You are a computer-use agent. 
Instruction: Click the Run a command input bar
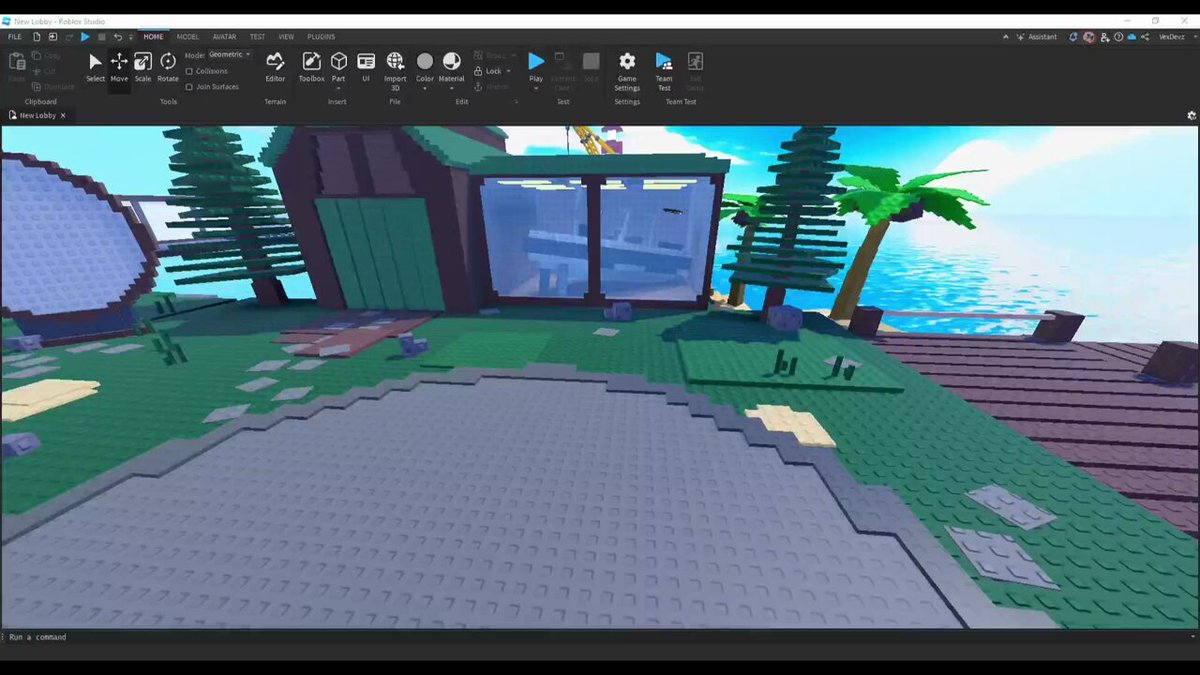(x=600, y=637)
